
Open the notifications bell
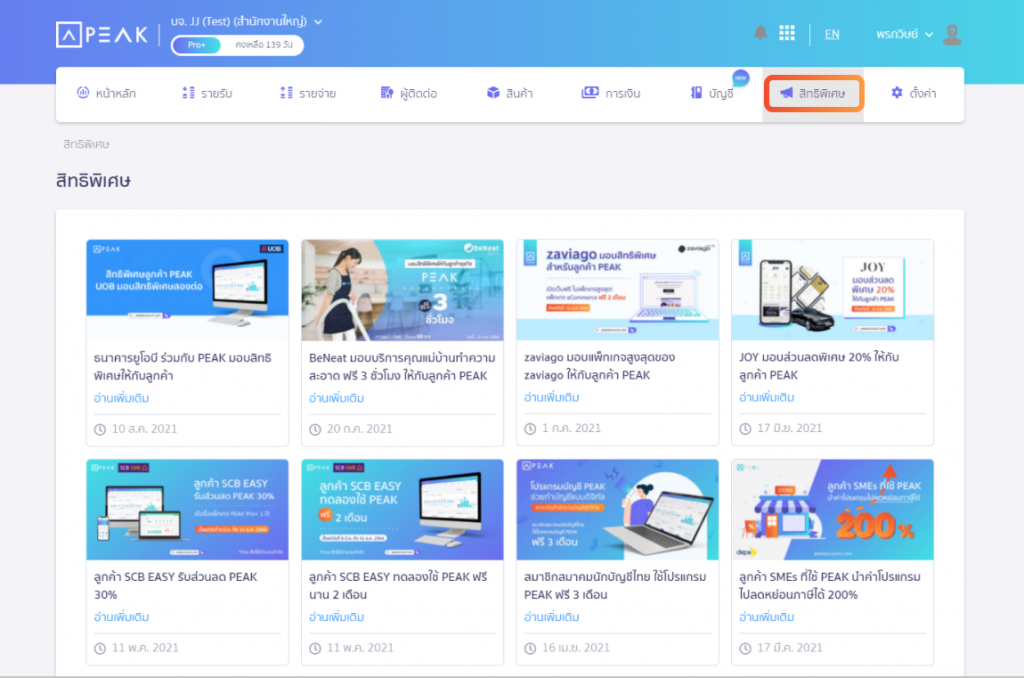pos(760,33)
